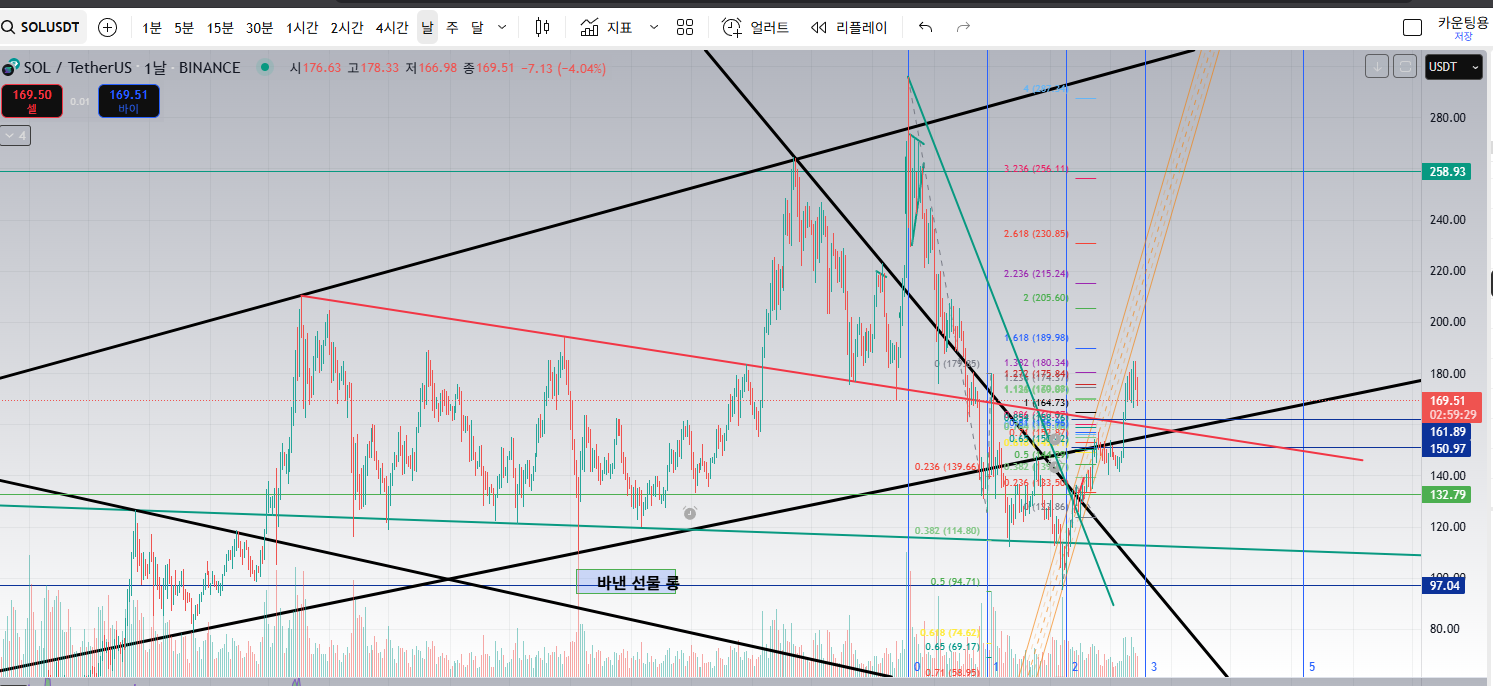The width and height of the screenshot is (1493, 686).
Task: Click the add symbol plus icon
Action: pos(107,27)
